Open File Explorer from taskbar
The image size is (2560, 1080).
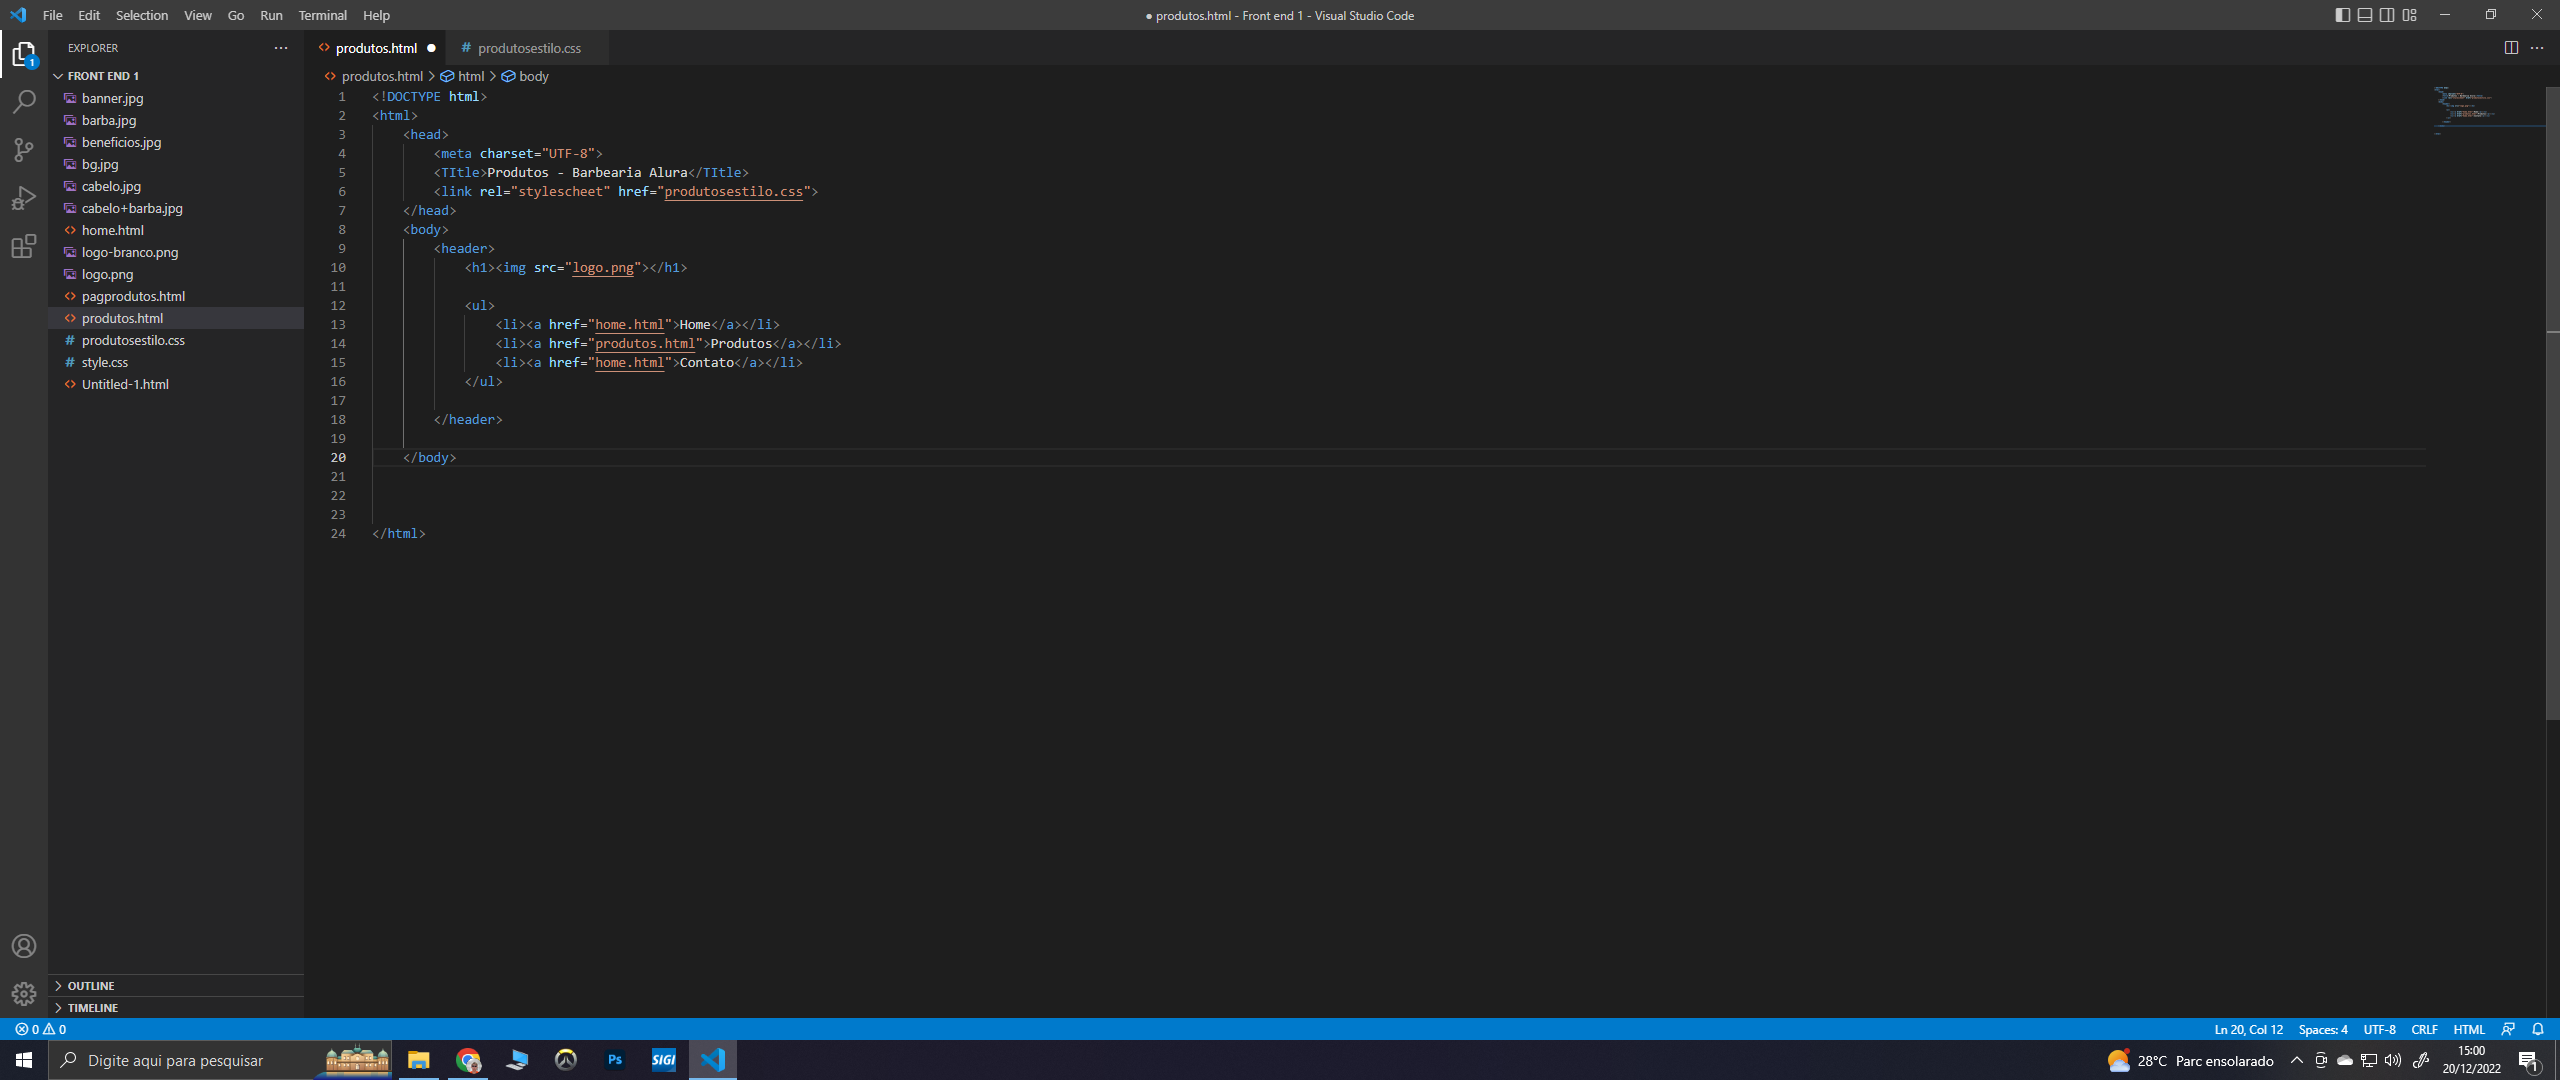(418, 1060)
